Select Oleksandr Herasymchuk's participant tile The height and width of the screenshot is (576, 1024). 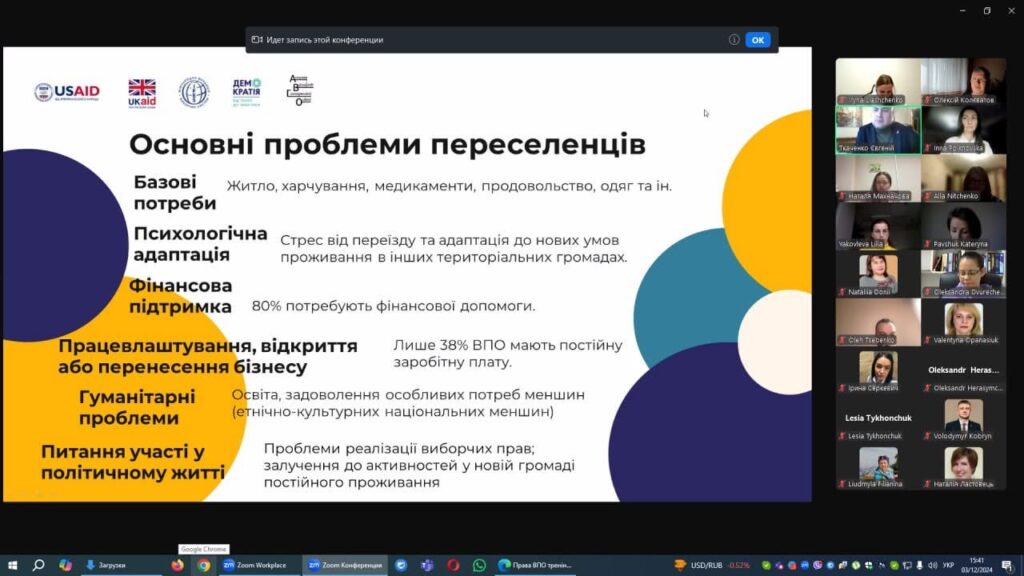[963, 375]
